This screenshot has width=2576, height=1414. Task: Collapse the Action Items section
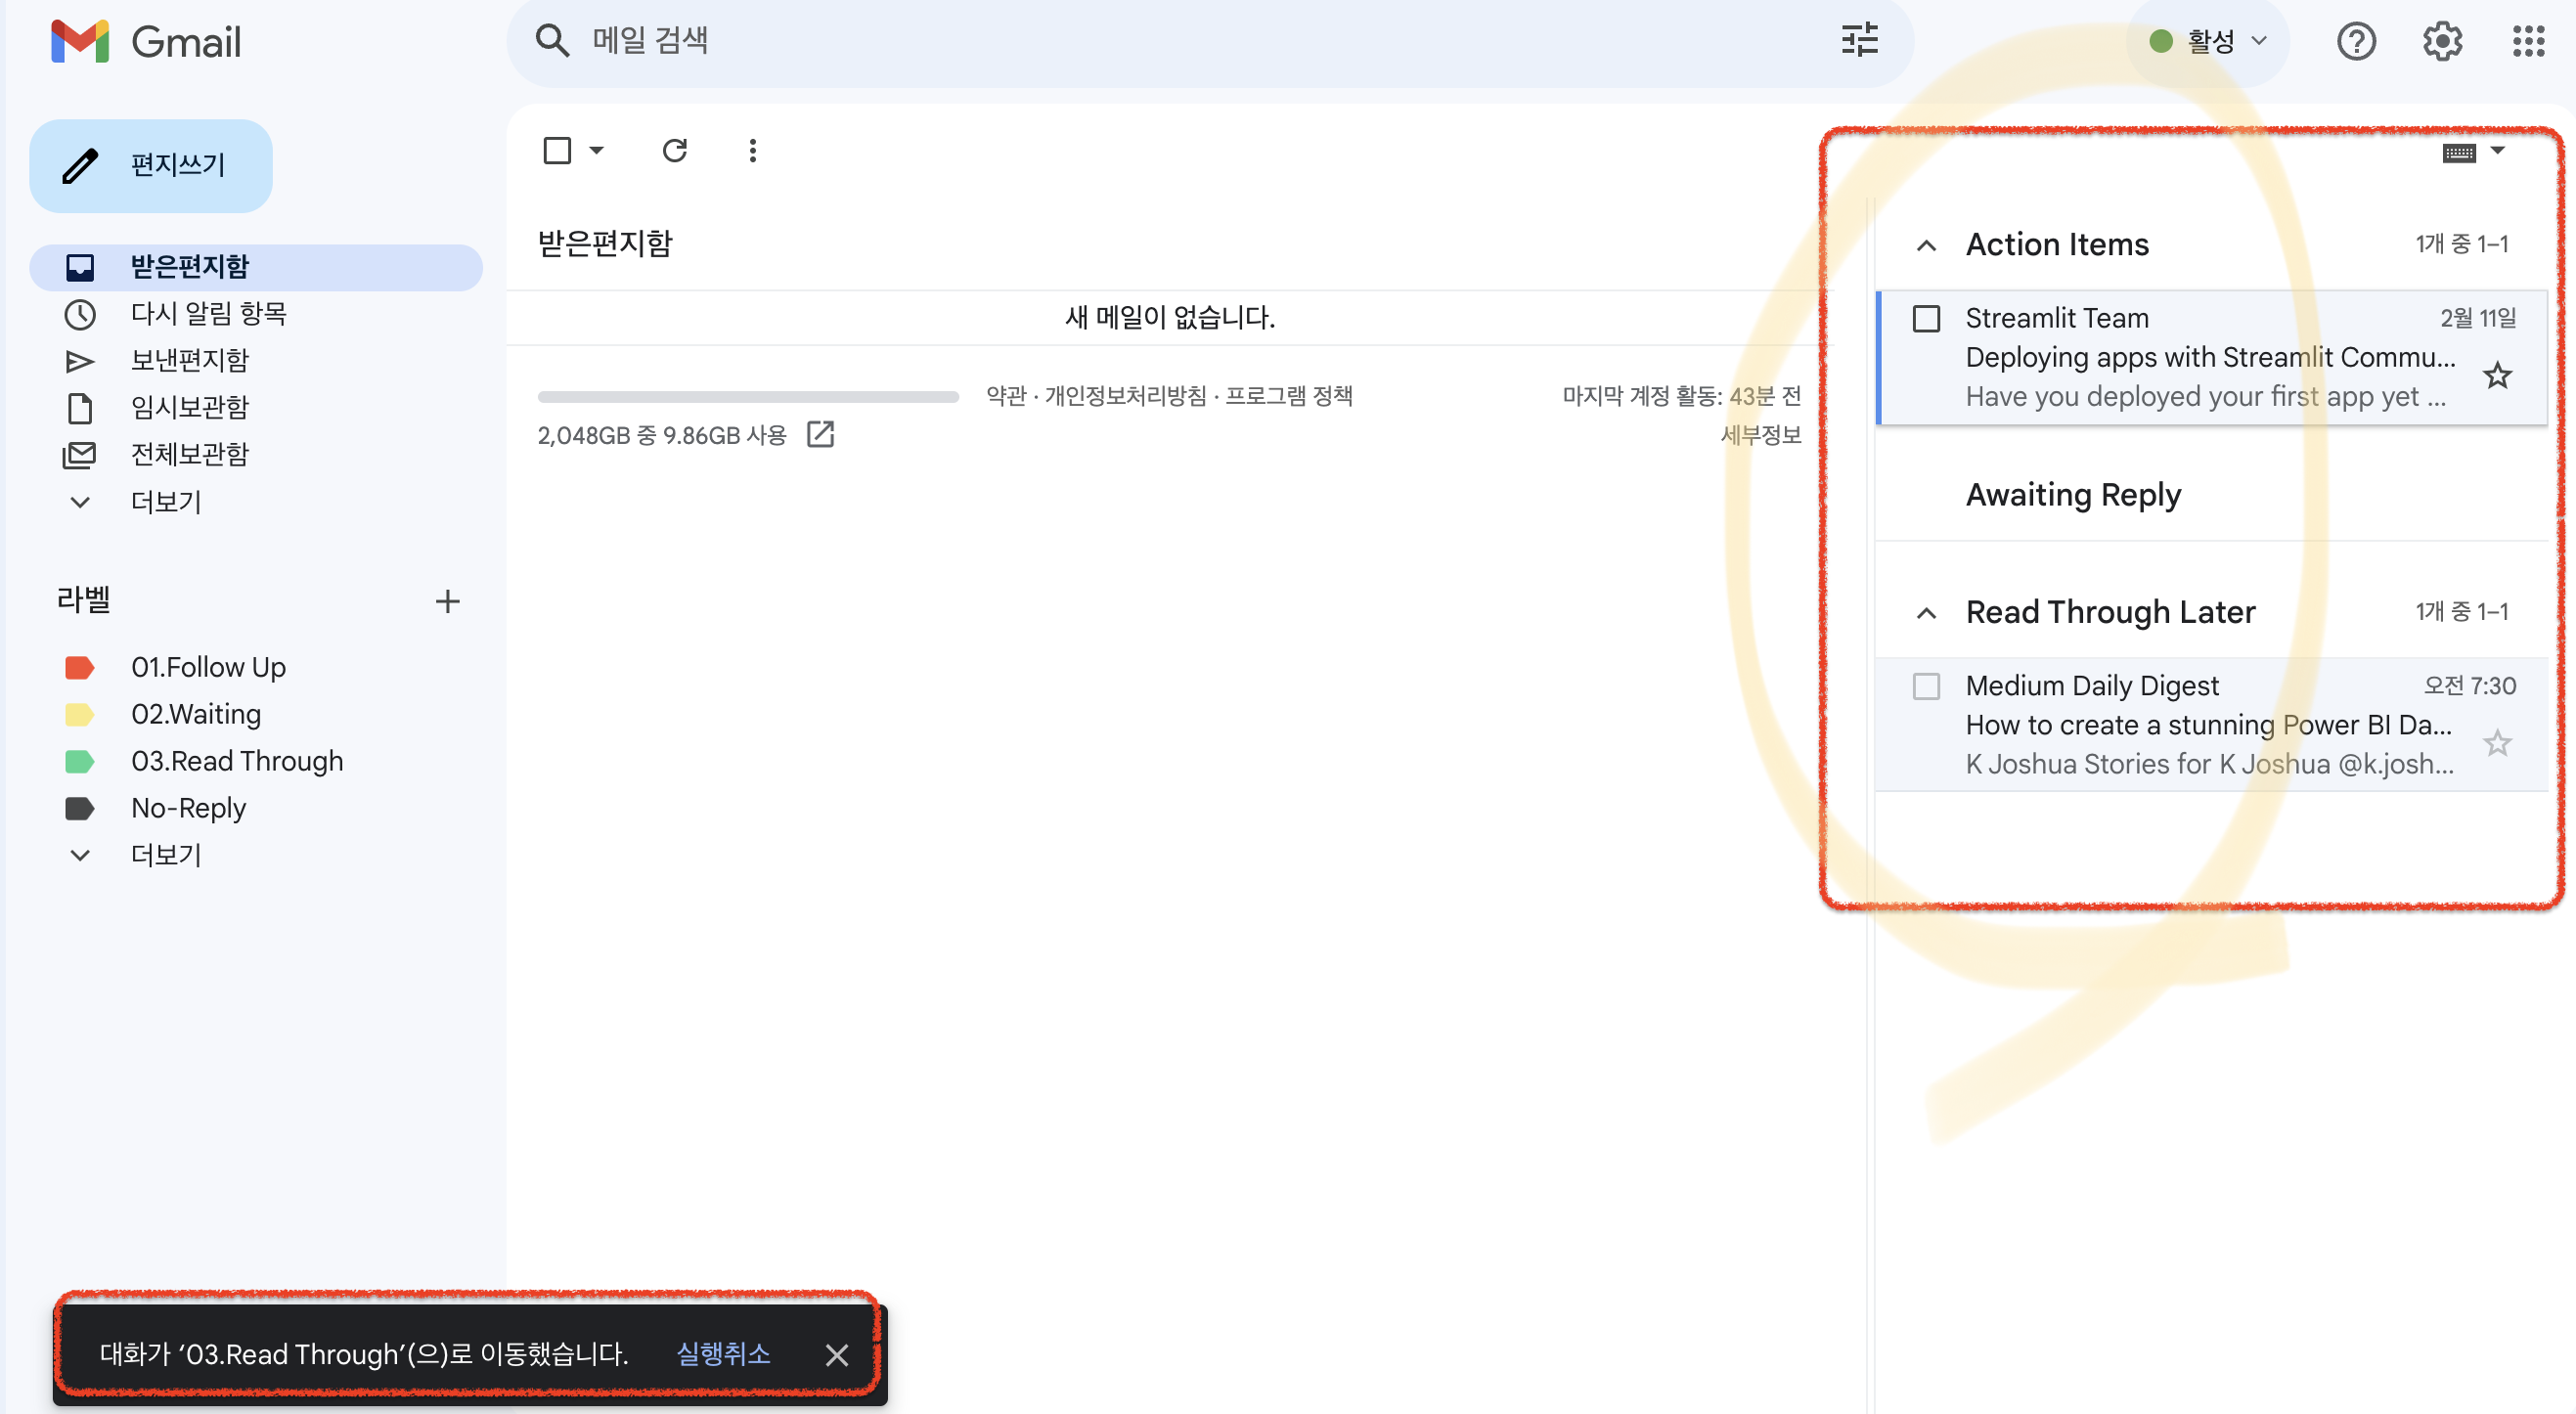[1925, 244]
